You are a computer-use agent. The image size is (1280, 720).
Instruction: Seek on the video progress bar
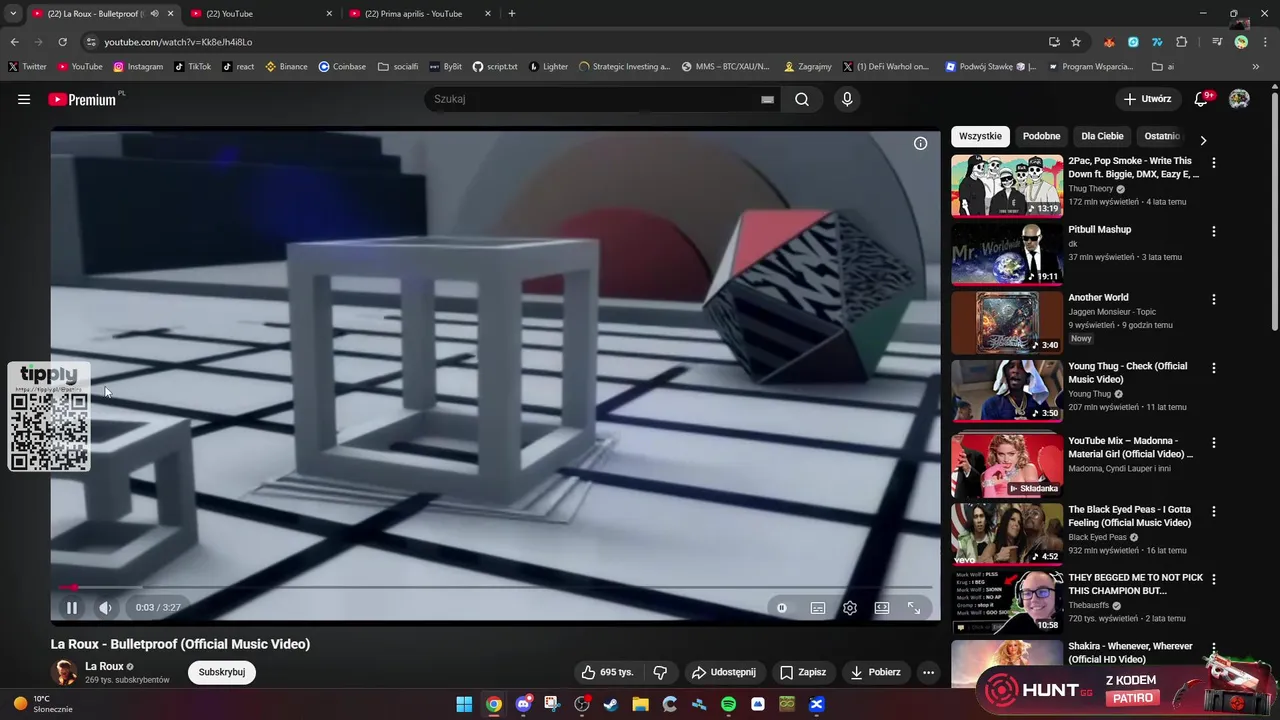[495, 587]
